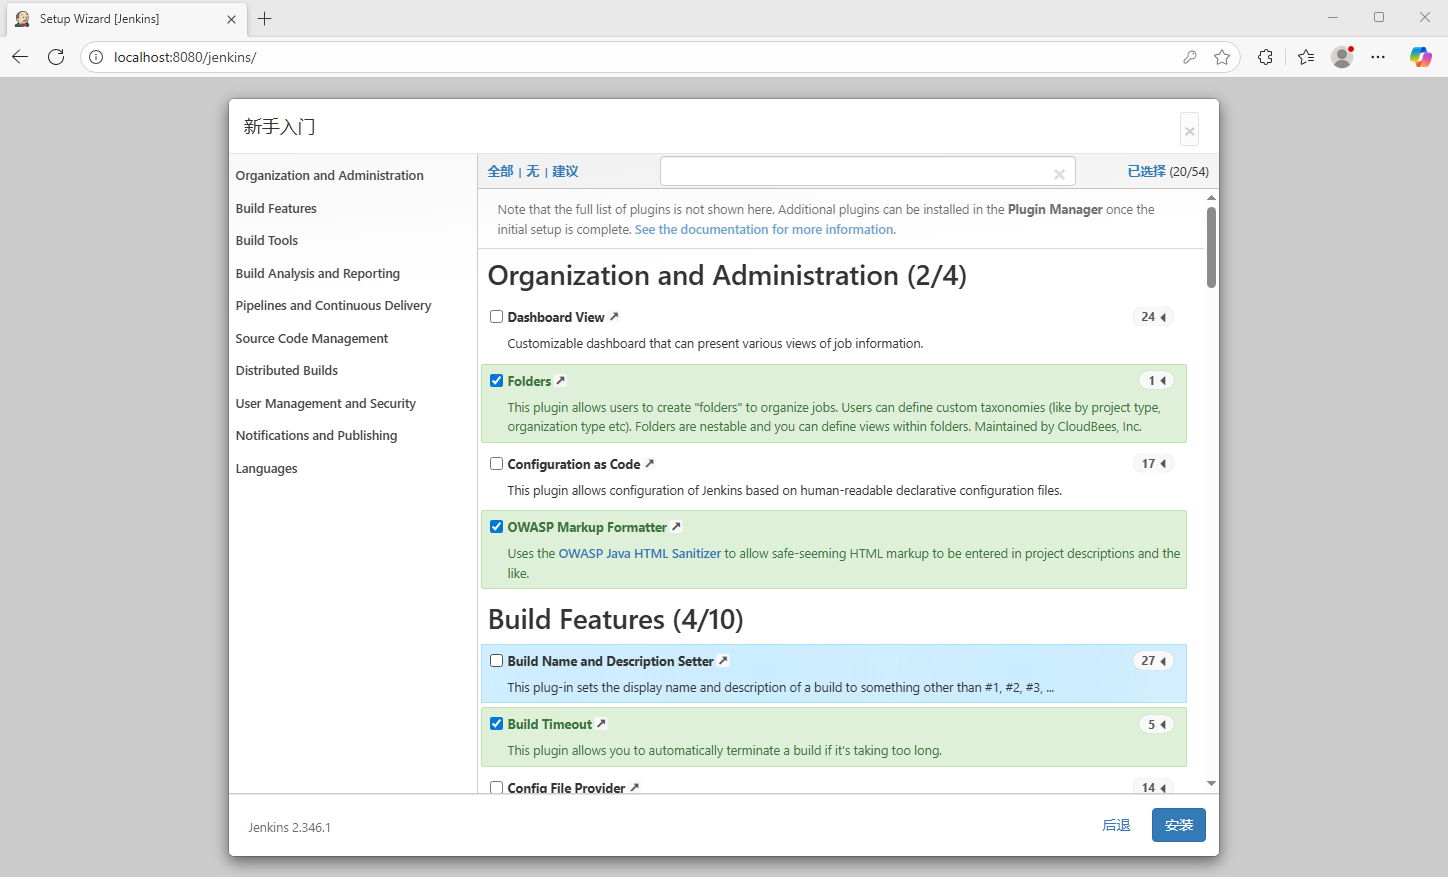Expand Config File Provider dependencies badge 14
Image resolution: width=1448 pixels, height=877 pixels.
tap(1153, 787)
